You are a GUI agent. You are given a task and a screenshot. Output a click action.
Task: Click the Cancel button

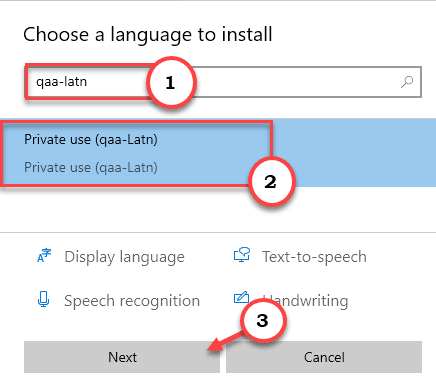[x=324, y=357]
